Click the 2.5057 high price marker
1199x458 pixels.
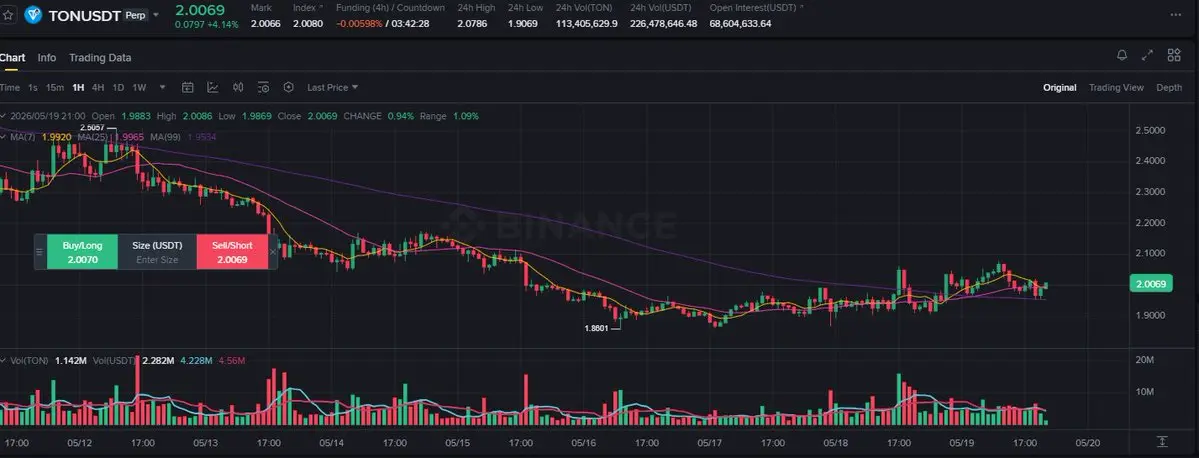(x=91, y=128)
